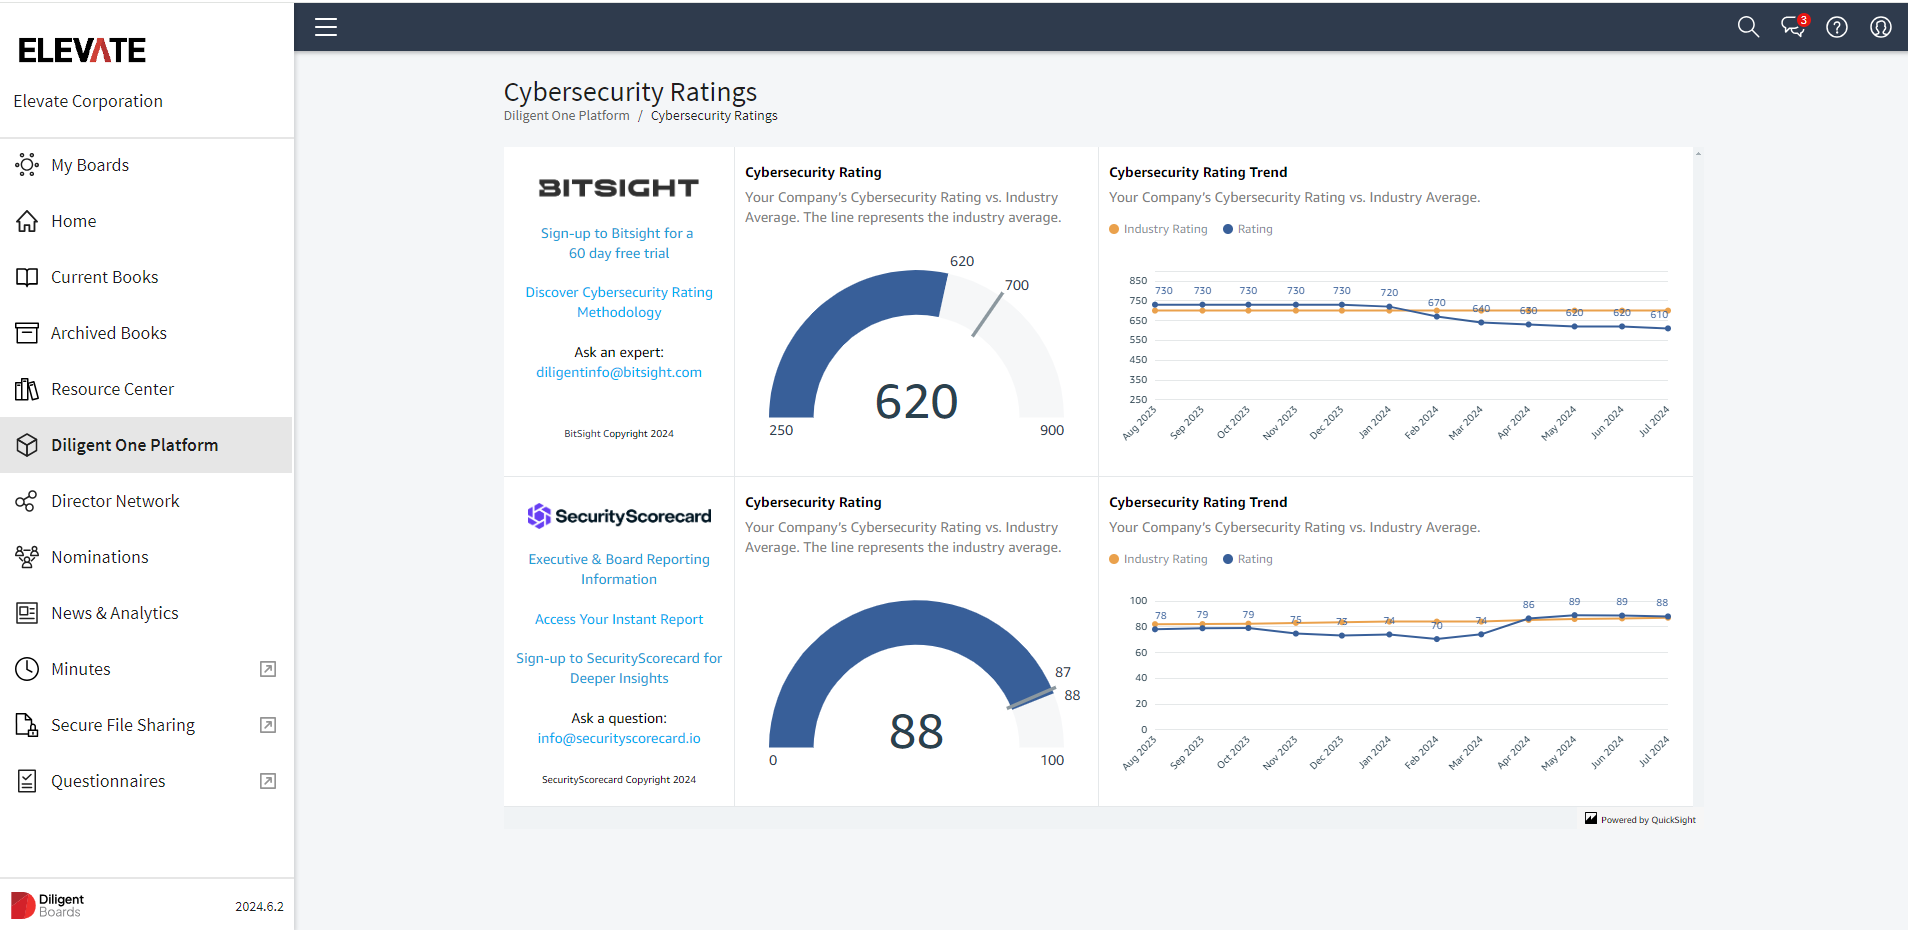This screenshot has width=1908, height=930.
Task: Click SecurityScorecard Copyright 2024 text
Action: click(619, 780)
